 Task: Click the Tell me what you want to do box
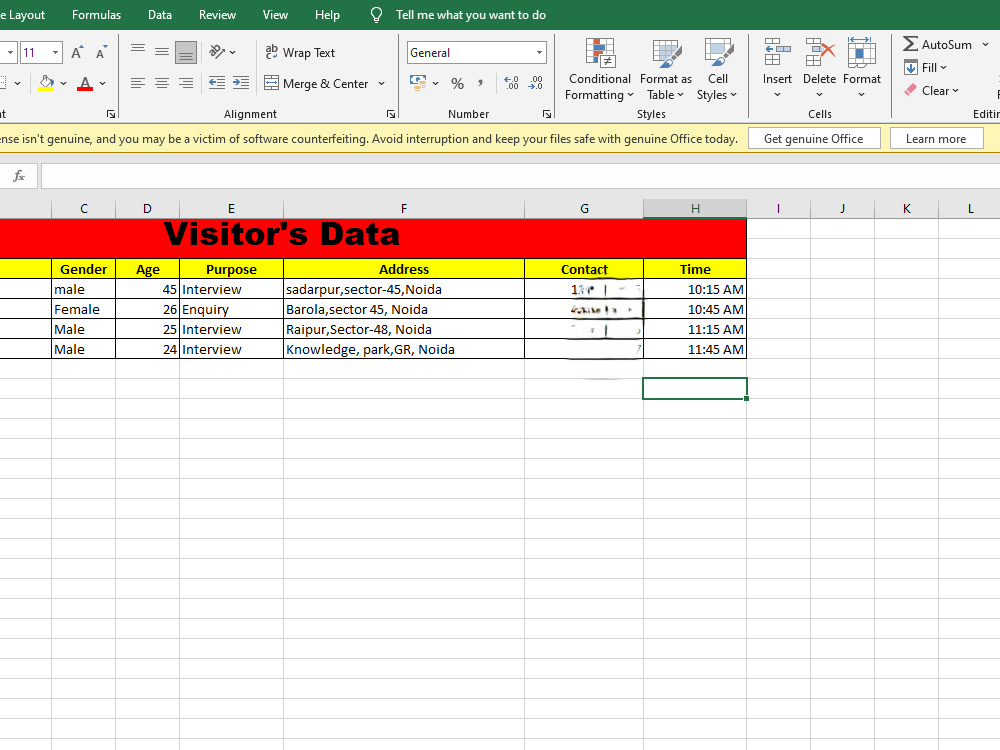click(471, 15)
